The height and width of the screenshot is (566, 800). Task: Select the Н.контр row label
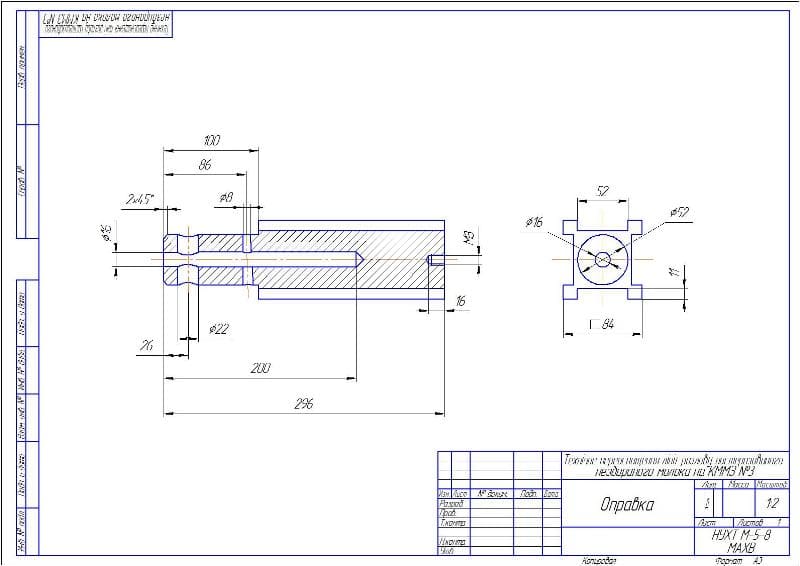453,542
